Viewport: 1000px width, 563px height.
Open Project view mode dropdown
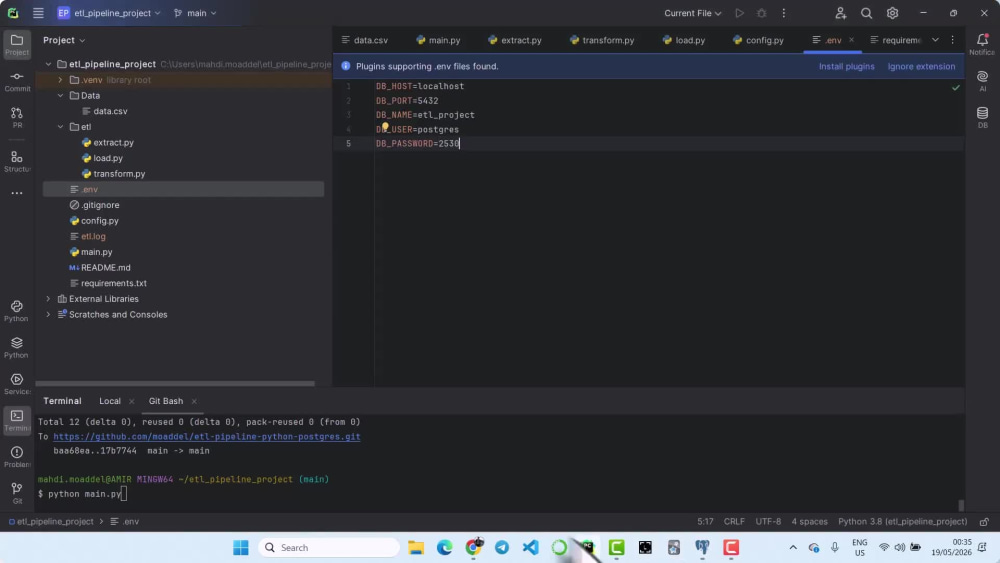(64, 40)
